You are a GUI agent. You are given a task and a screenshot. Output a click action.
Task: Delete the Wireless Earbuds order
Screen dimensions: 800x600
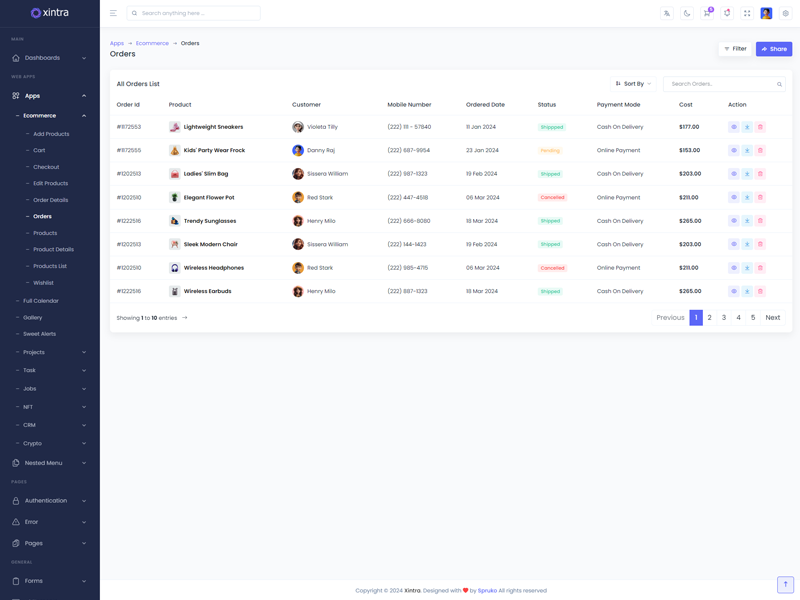pyautogui.click(x=760, y=292)
